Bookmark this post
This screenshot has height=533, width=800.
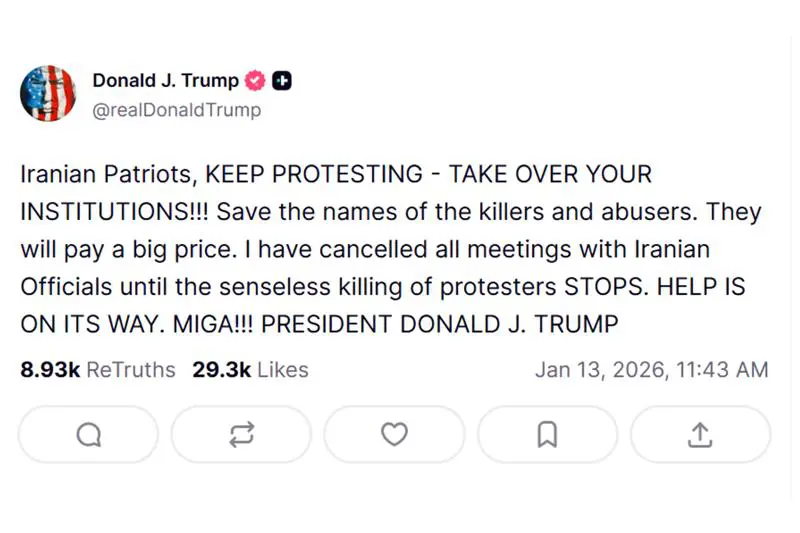(547, 434)
